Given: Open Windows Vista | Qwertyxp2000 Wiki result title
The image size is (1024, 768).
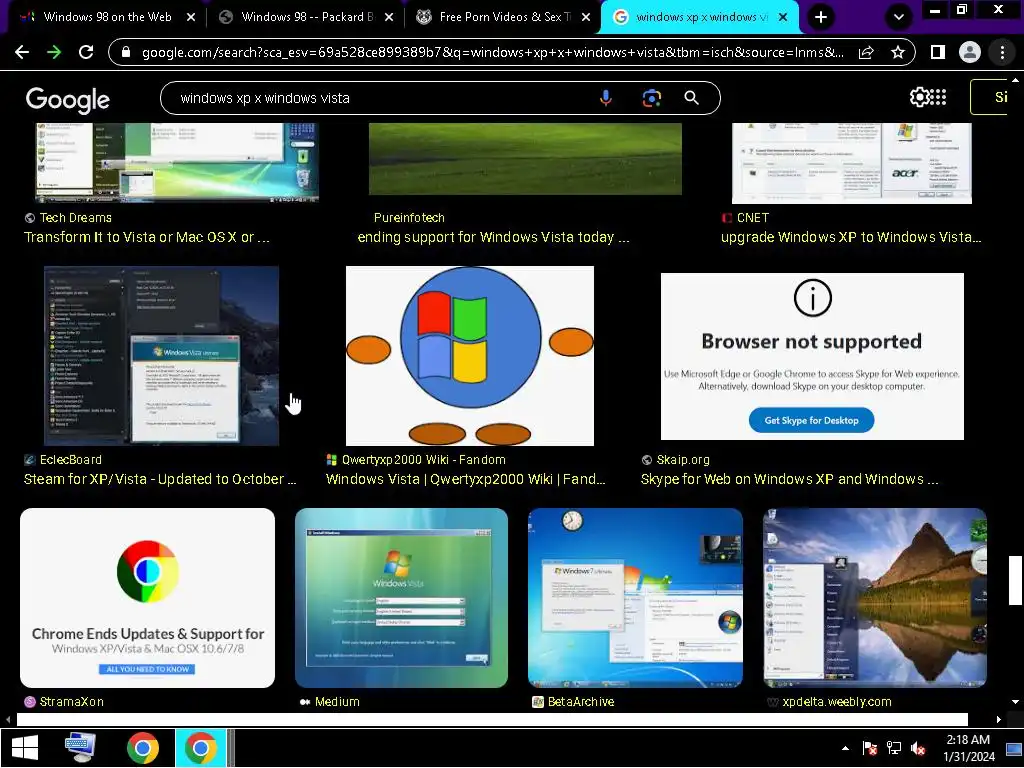Looking at the screenshot, I should click(466, 479).
